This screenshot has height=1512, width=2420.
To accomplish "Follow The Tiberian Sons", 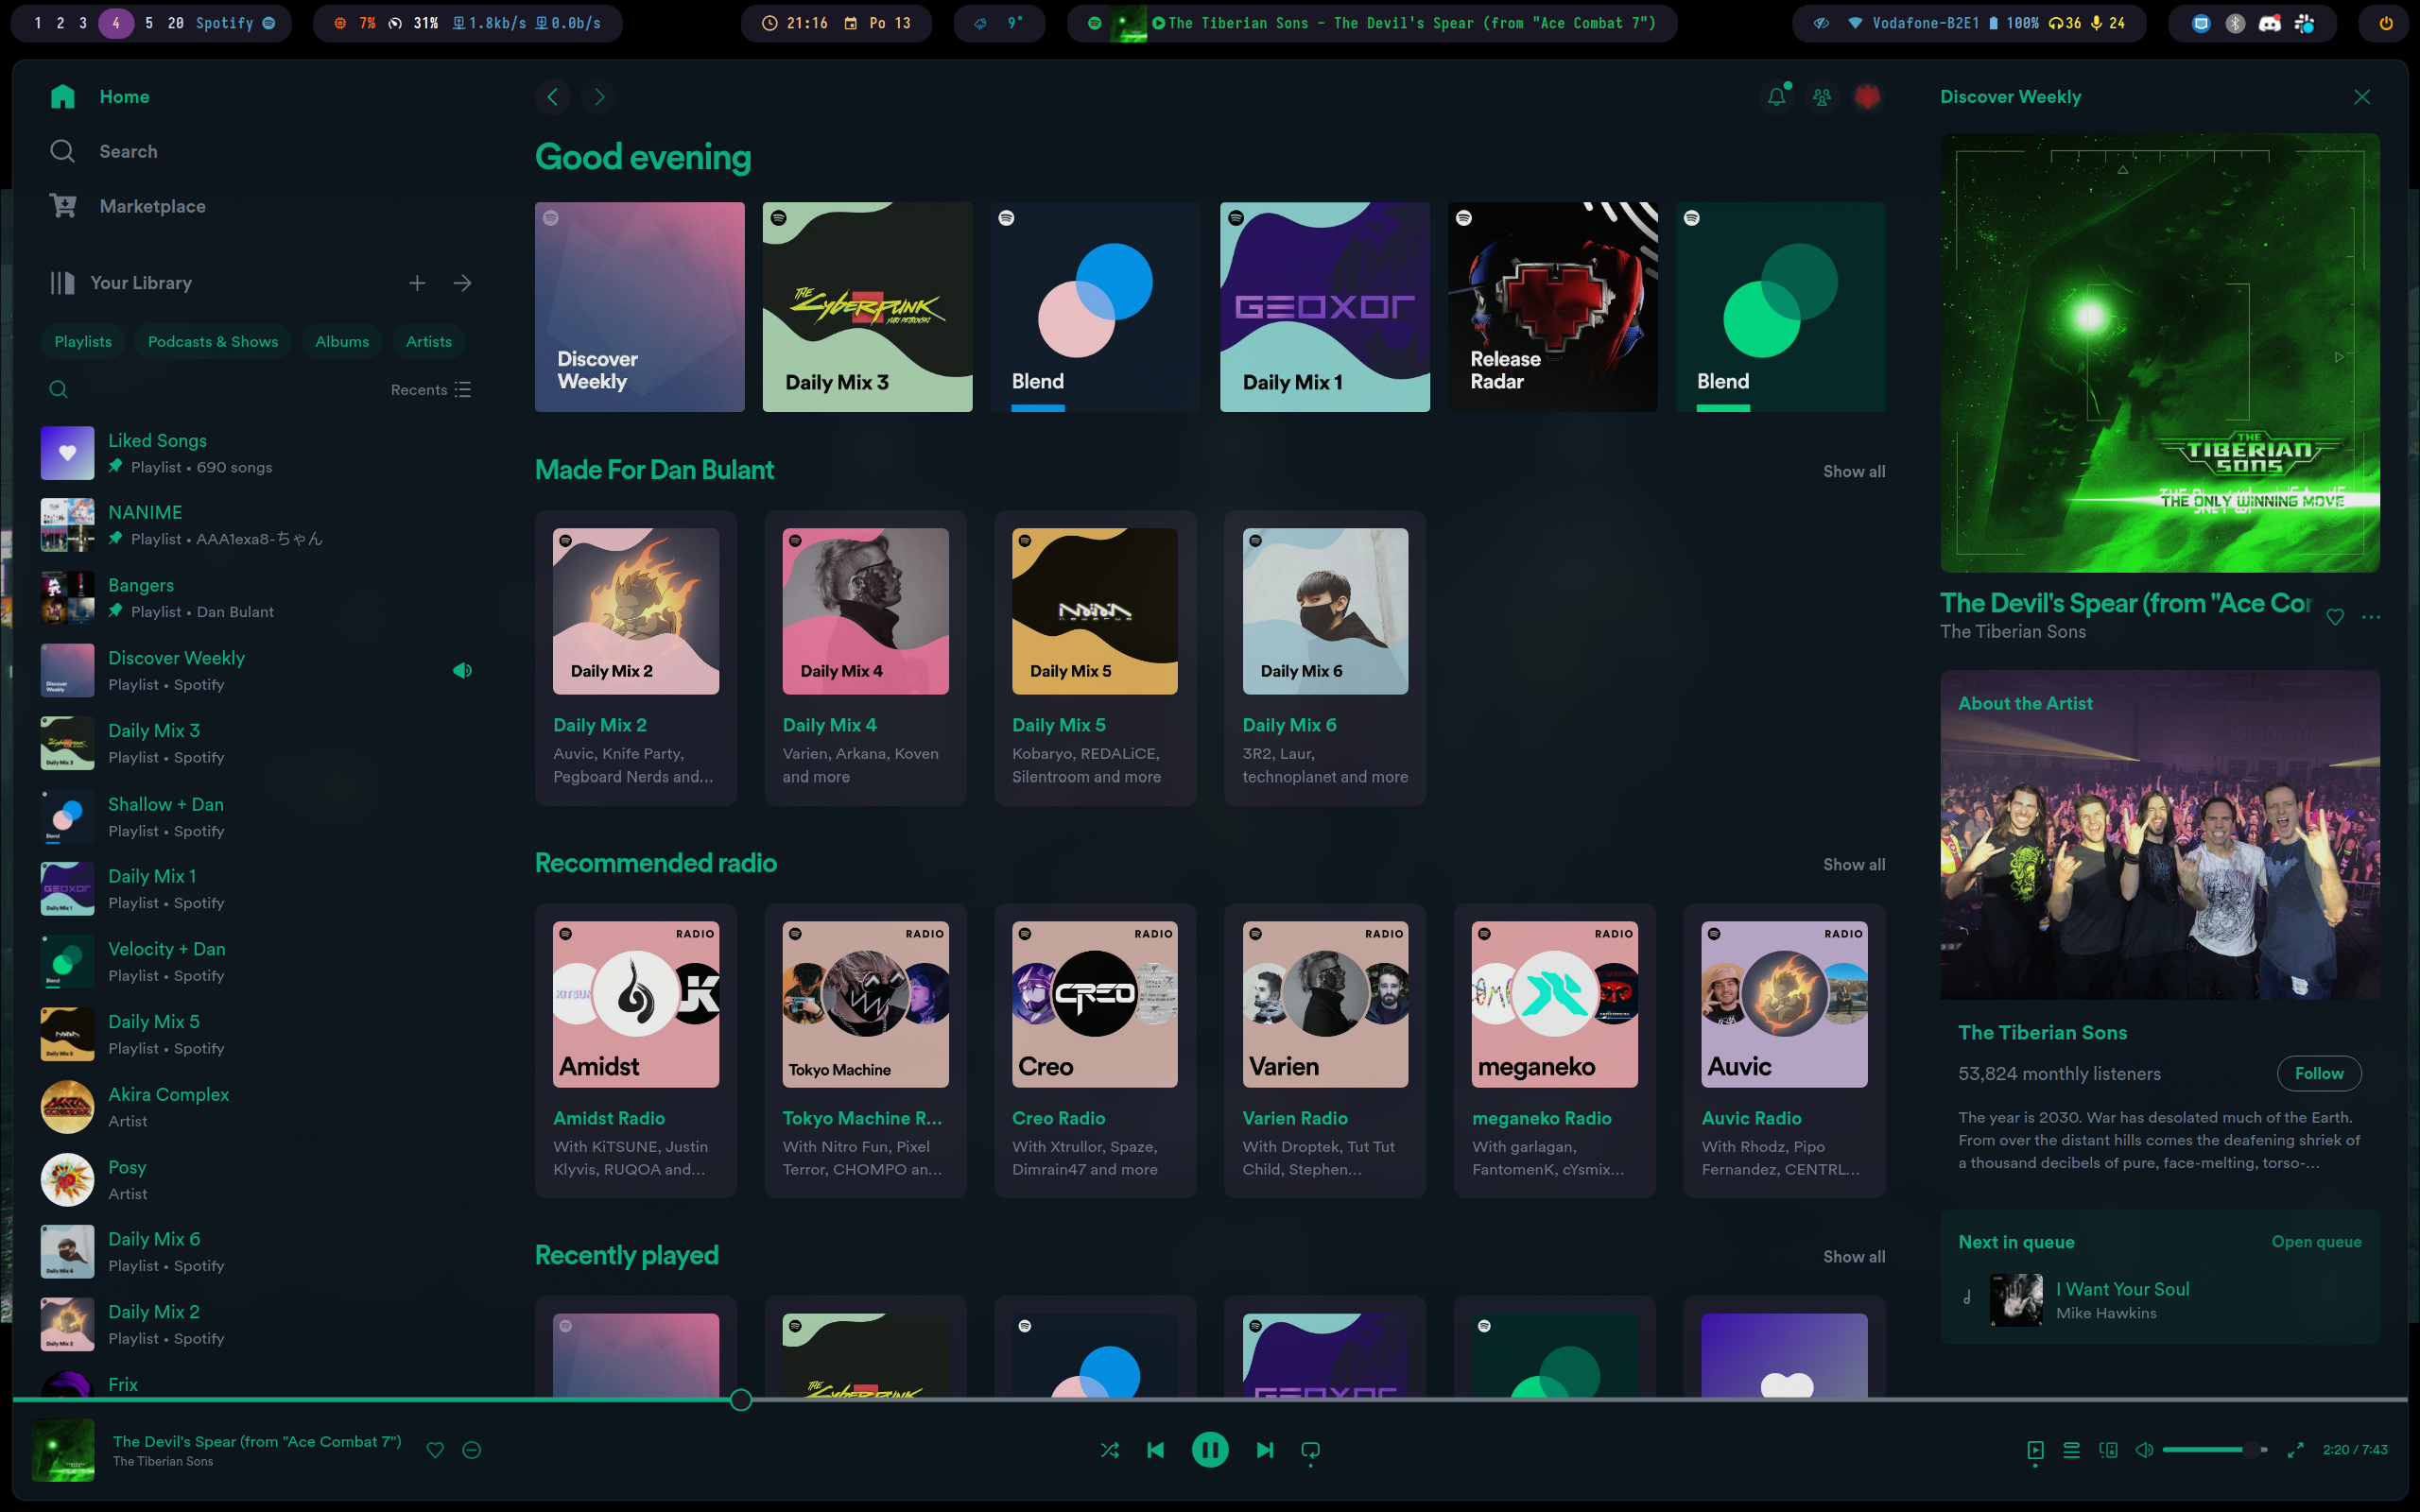I will (x=2319, y=1073).
